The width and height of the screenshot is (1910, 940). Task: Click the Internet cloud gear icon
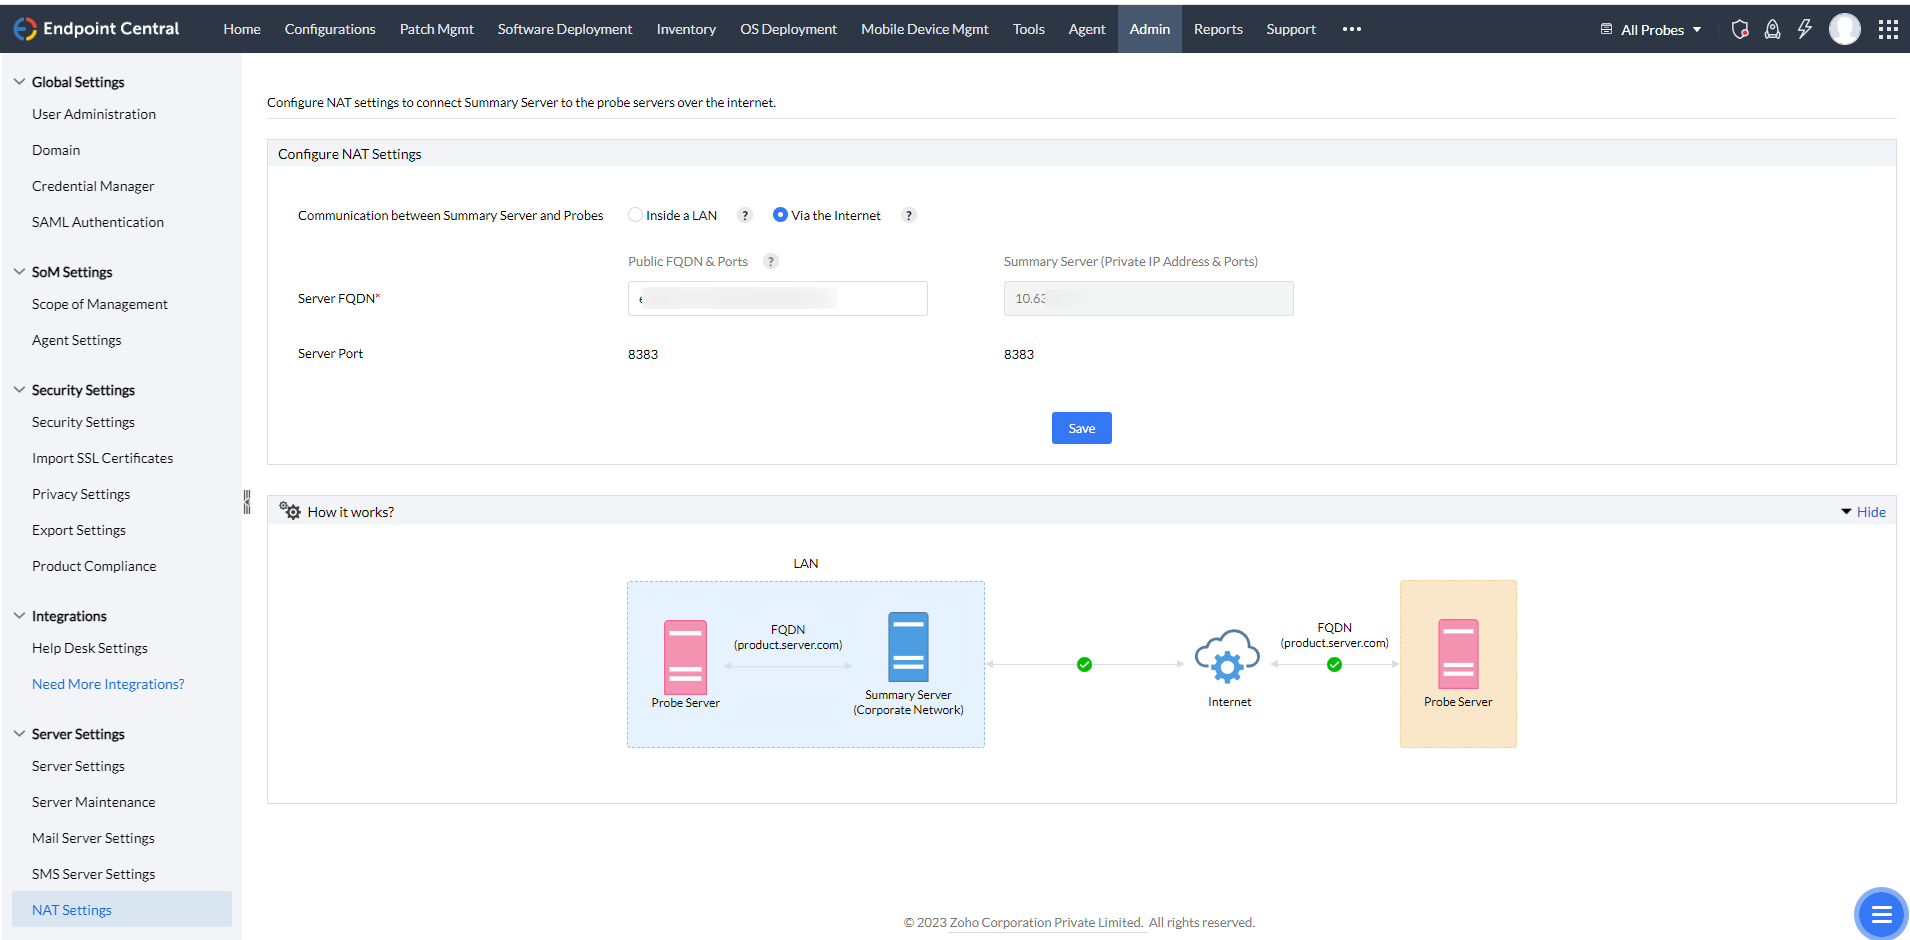point(1228,658)
